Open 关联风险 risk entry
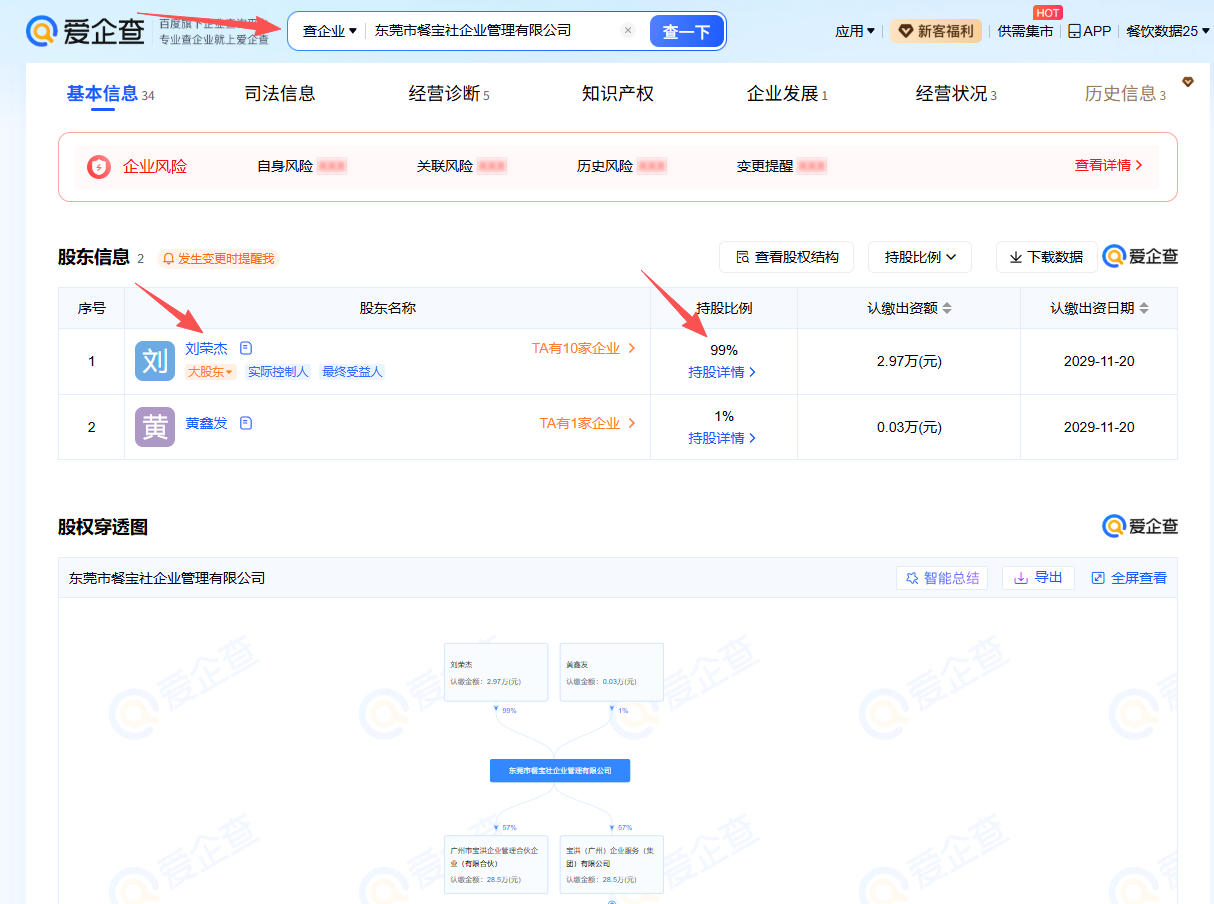 [x=462, y=166]
